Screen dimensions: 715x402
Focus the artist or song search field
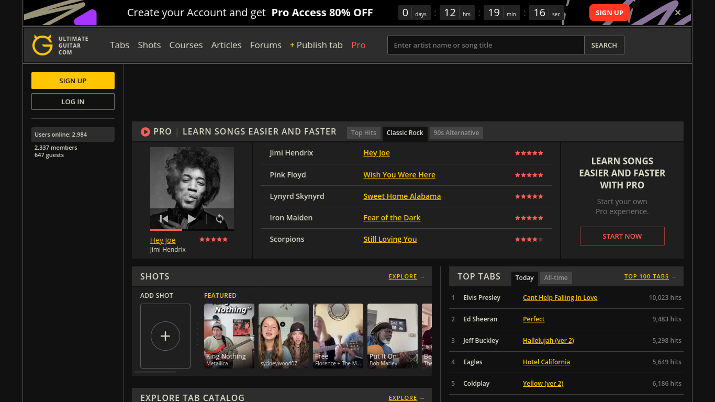pos(486,45)
